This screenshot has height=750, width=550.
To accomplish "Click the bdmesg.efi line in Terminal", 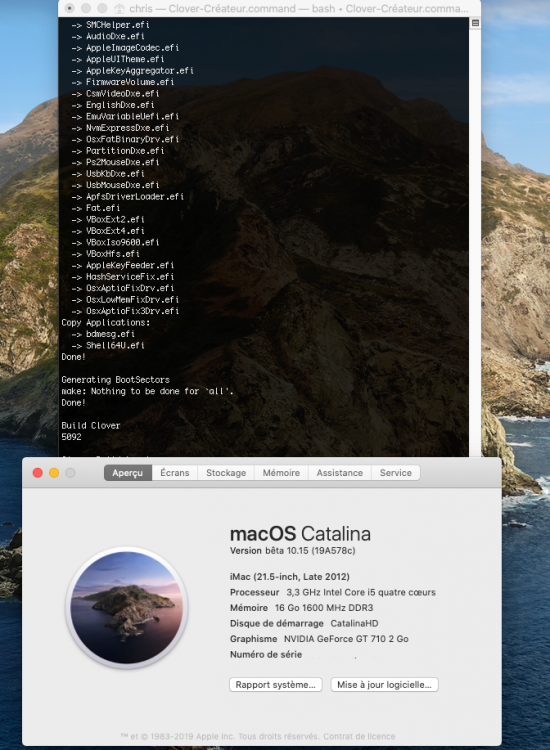I will [x=103, y=334].
